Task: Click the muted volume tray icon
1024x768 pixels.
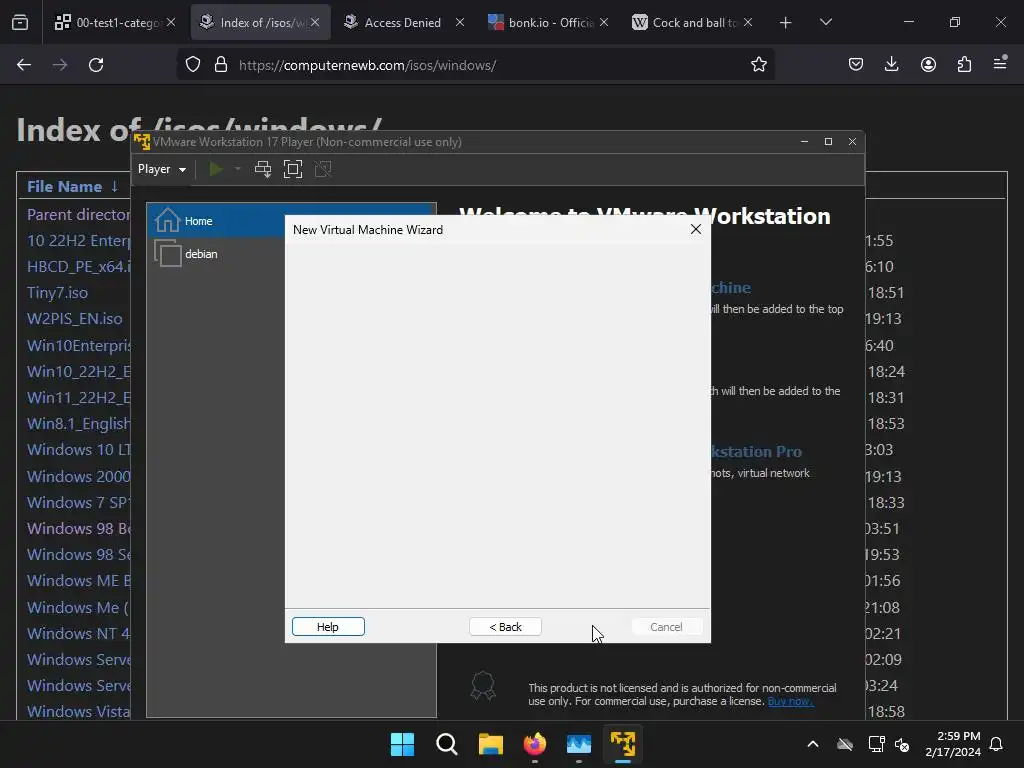Action: click(x=902, y=744)
